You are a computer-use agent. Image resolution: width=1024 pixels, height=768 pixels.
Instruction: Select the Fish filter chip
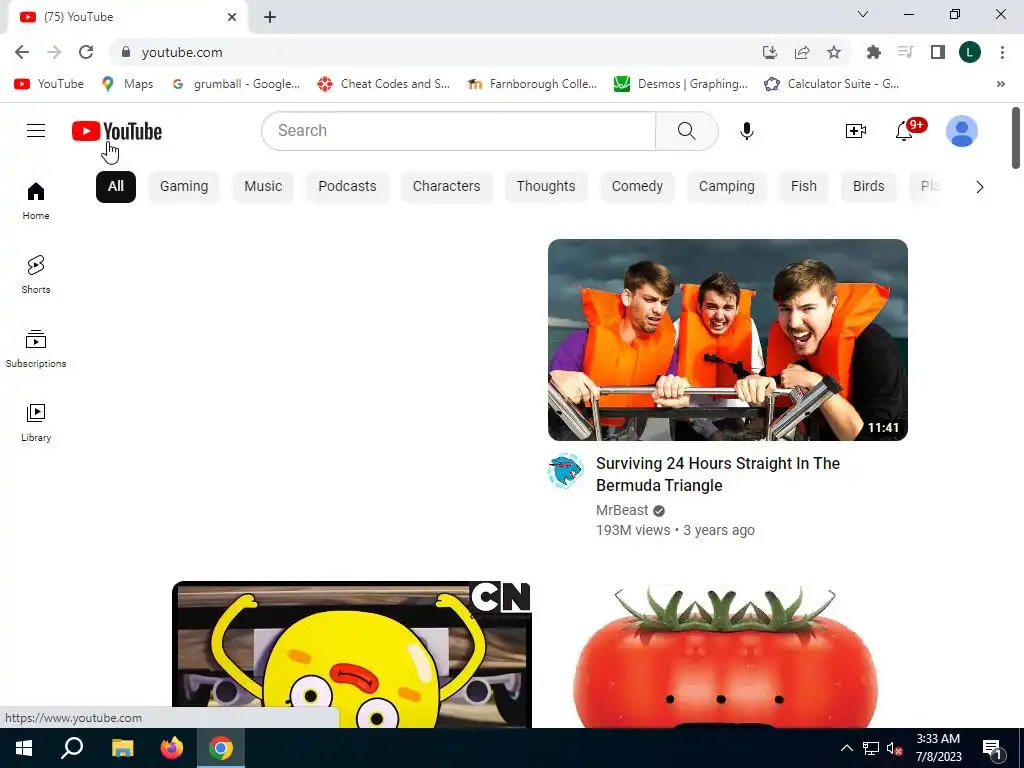point(804,187)
